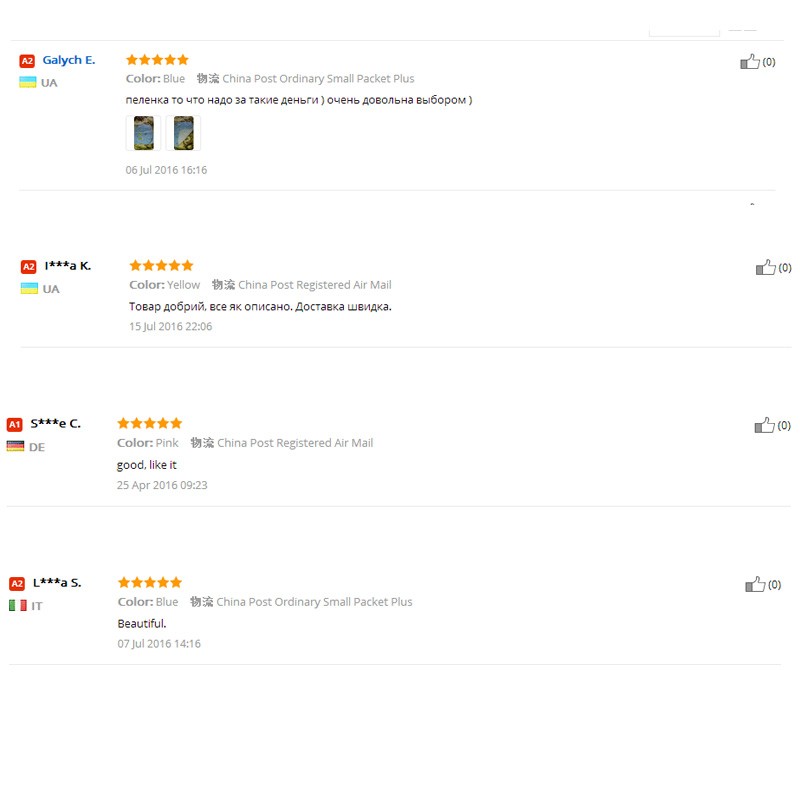
Task: Open Galych E.'s profile link
Action: [69, 60]
